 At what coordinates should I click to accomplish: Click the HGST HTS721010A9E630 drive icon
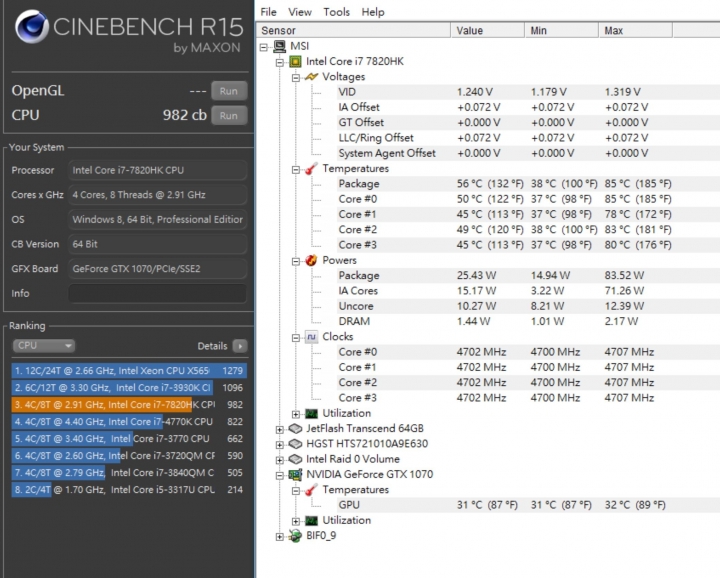295,444
